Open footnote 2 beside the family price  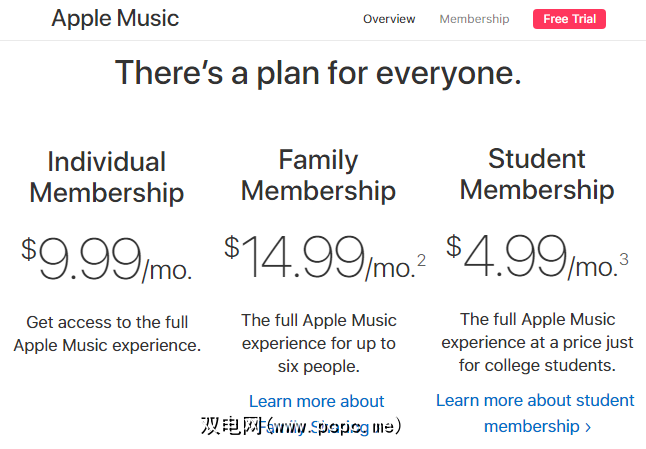pyautogui.click(x=421, y=261)
